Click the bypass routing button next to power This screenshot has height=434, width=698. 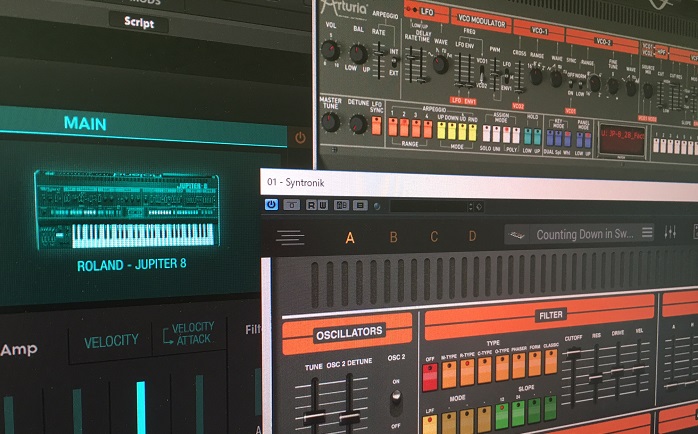292,205
